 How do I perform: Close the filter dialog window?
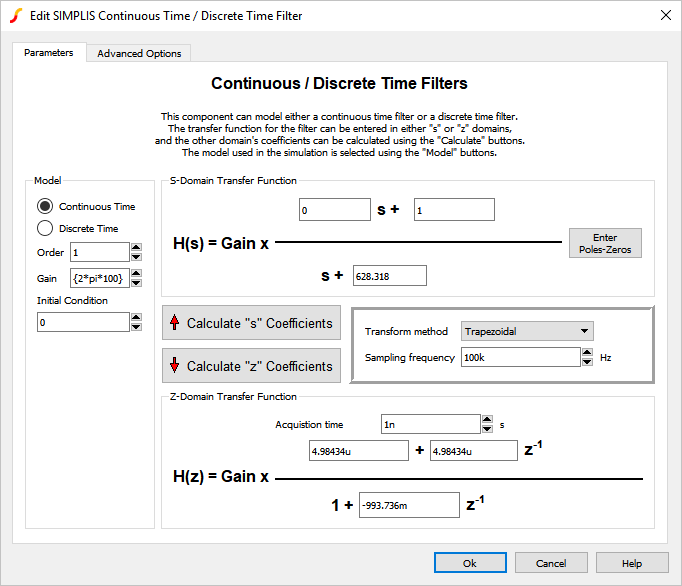point(666,15)
